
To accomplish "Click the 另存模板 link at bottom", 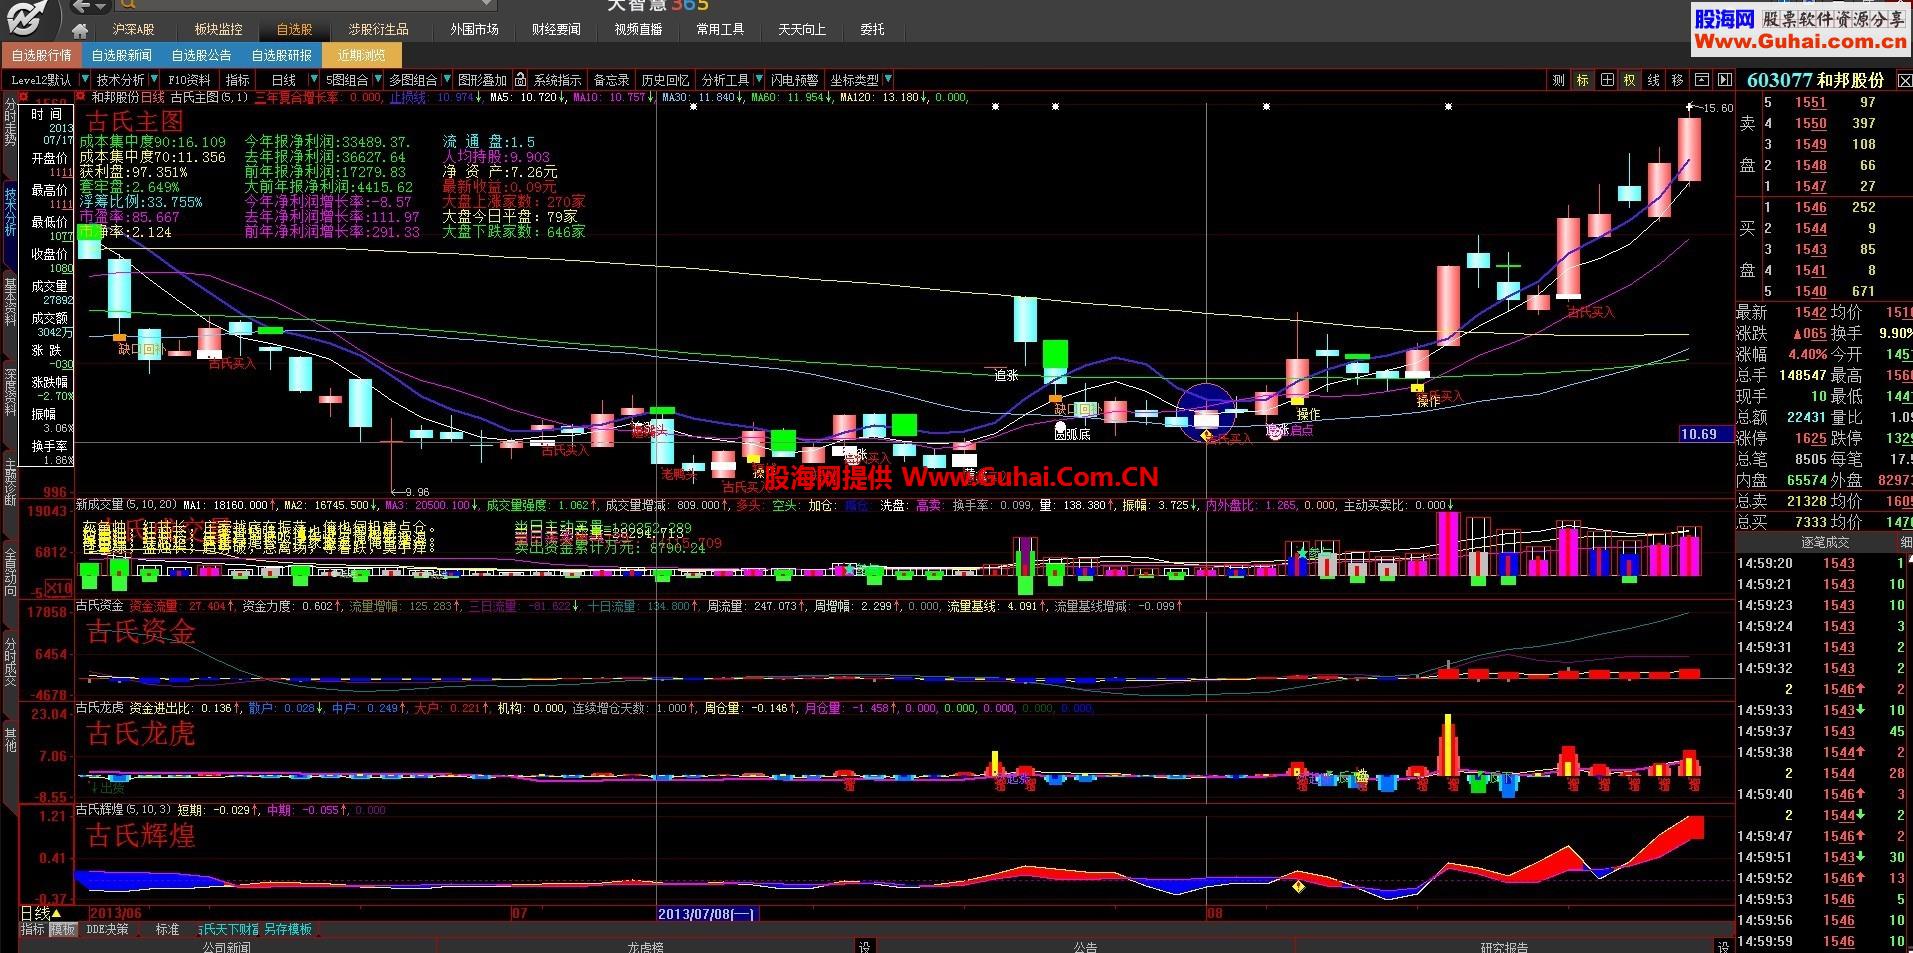I will tap(289, 929).
